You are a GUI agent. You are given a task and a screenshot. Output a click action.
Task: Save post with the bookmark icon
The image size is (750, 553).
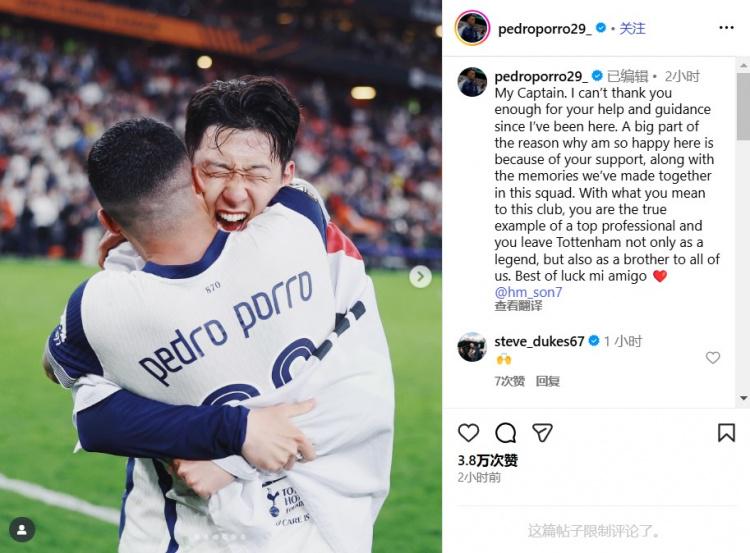tap(726, 432)
